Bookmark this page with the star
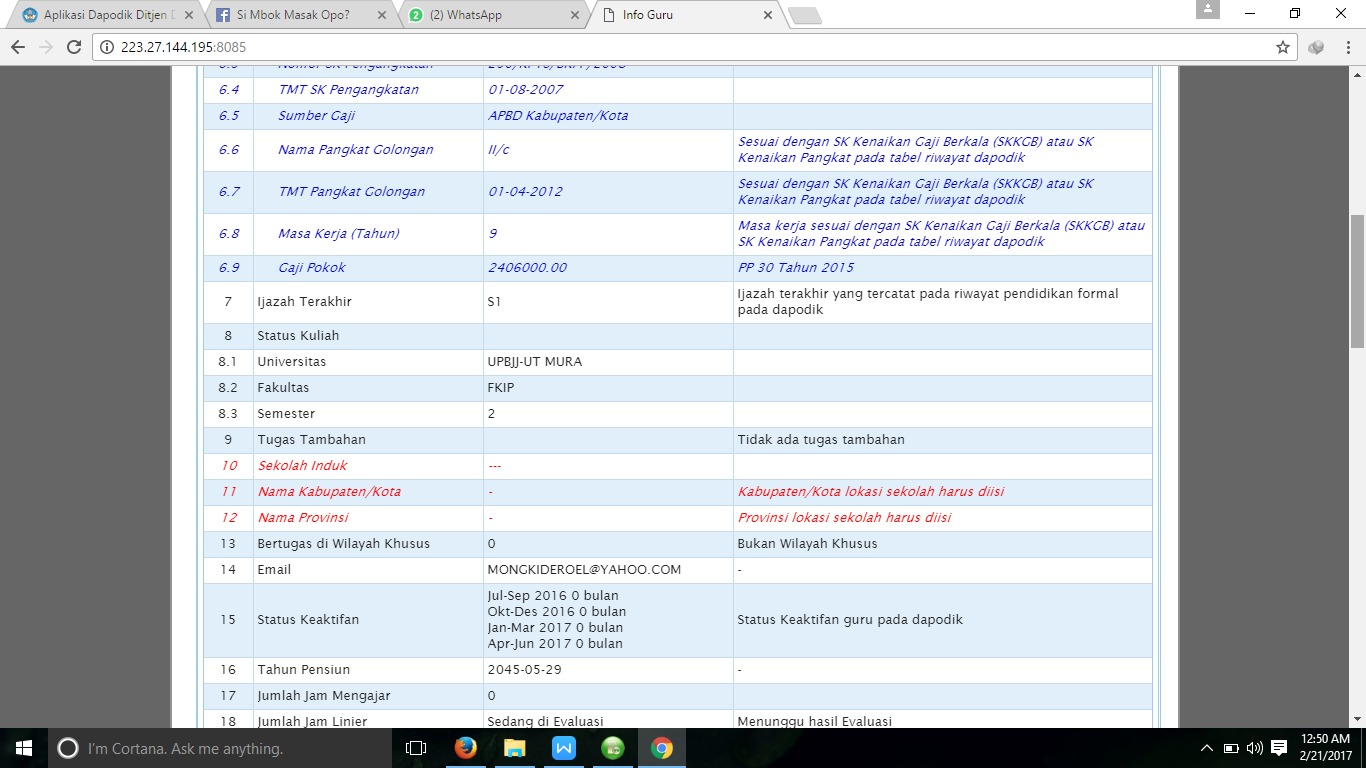Viewport: 1366px width, 768px height. [1283, 47]
